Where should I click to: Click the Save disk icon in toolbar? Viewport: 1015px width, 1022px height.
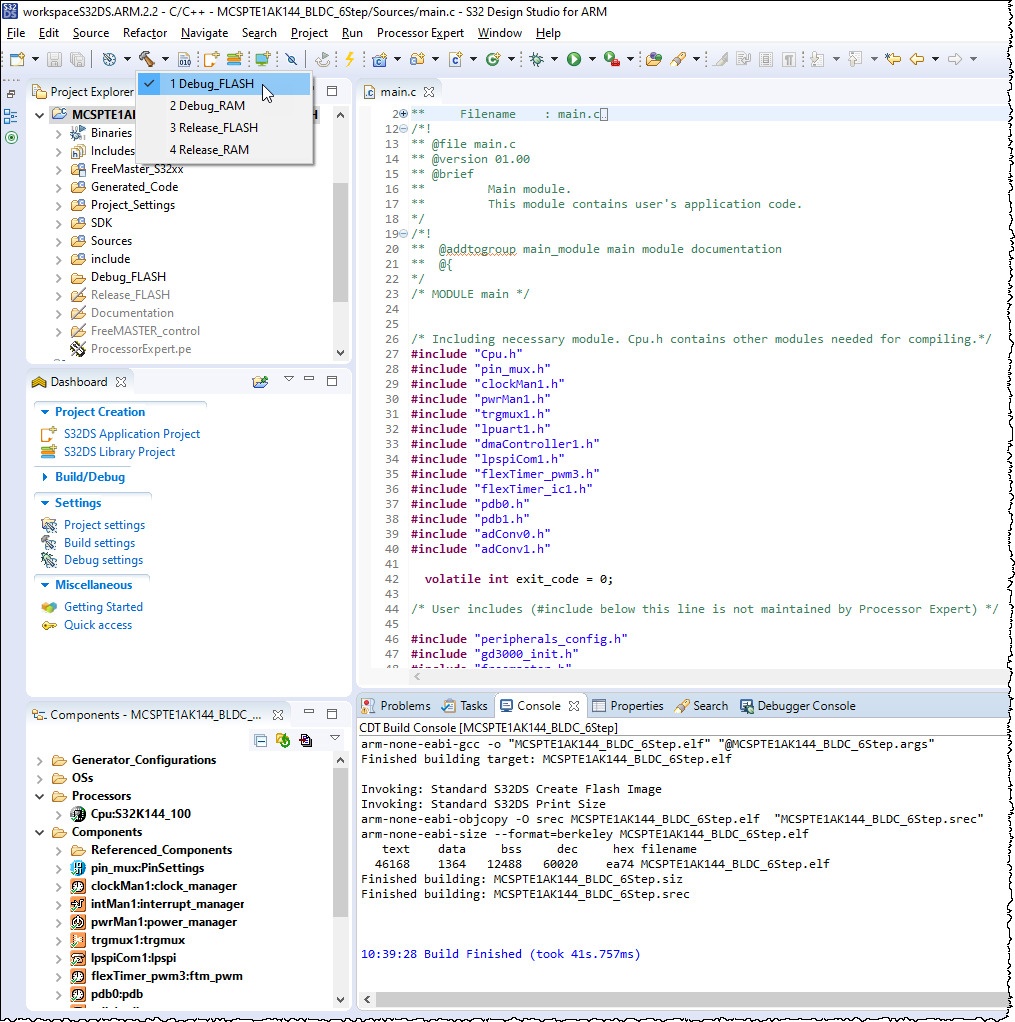(53, 59)
